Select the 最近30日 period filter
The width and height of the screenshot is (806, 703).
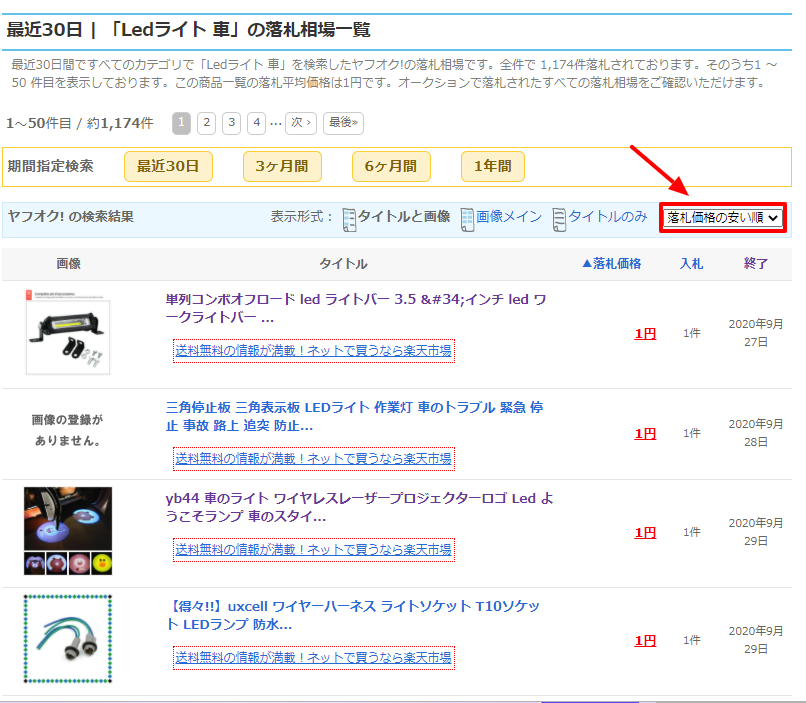[169, 166]
